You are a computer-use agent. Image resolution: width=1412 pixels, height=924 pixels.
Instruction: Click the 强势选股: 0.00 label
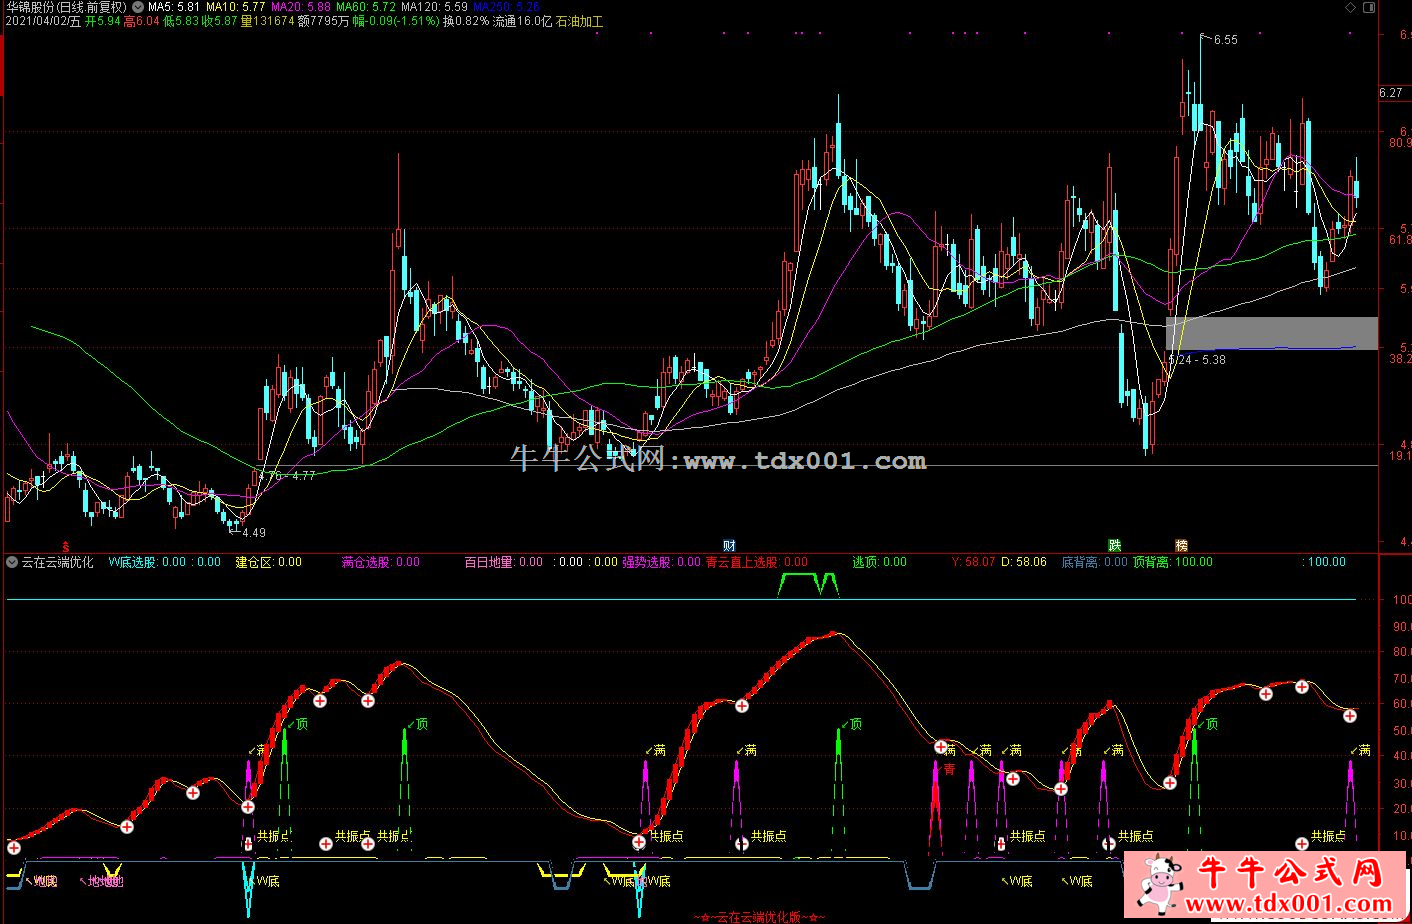click(x=662, y=562)
